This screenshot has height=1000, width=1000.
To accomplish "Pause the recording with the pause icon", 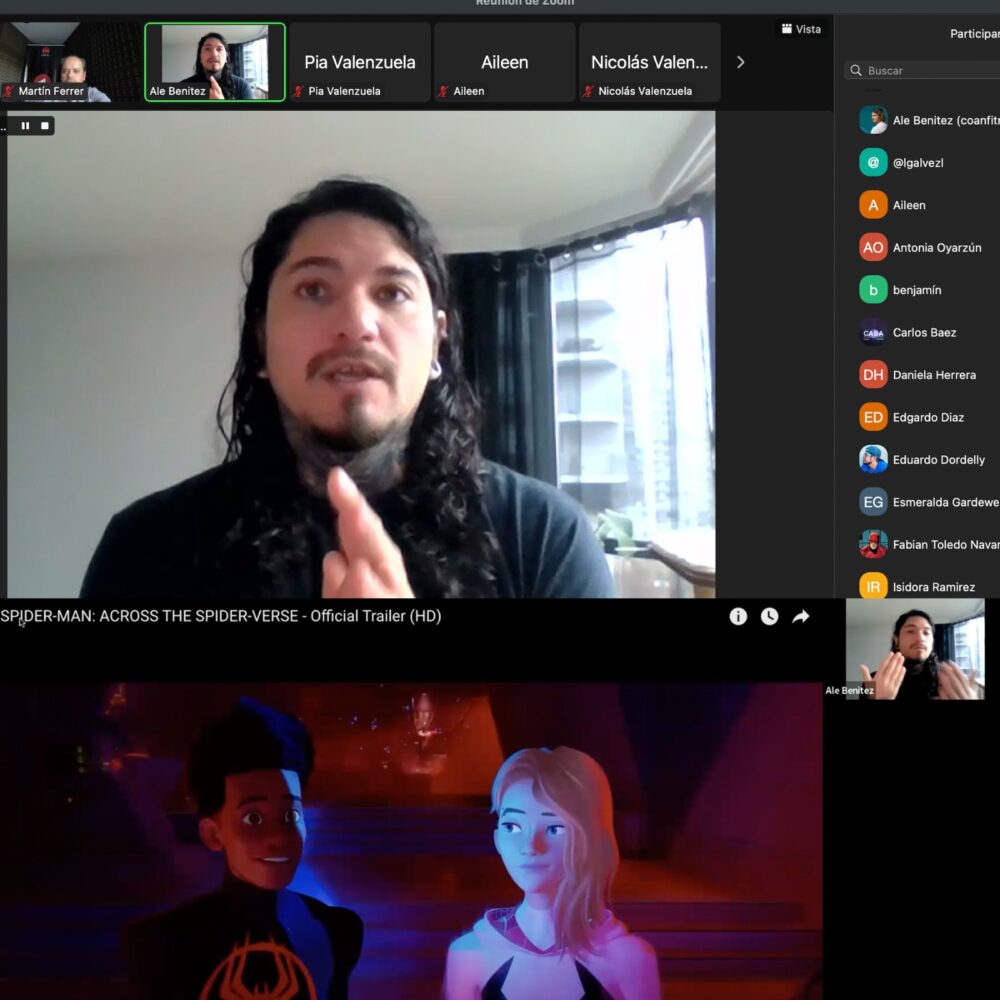I will click(26, 126).
